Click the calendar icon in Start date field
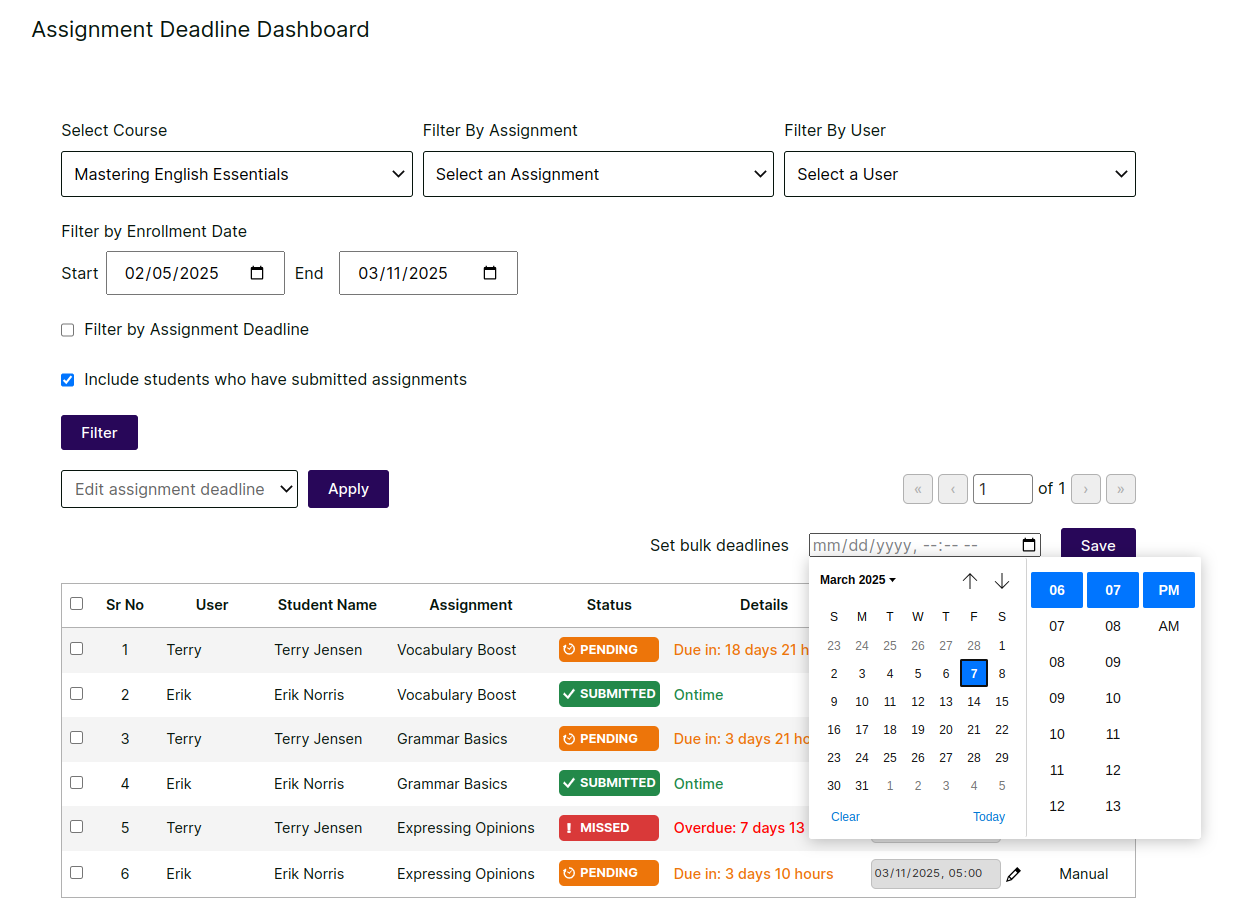This screenshot has width=1233, height=917. 257,273
